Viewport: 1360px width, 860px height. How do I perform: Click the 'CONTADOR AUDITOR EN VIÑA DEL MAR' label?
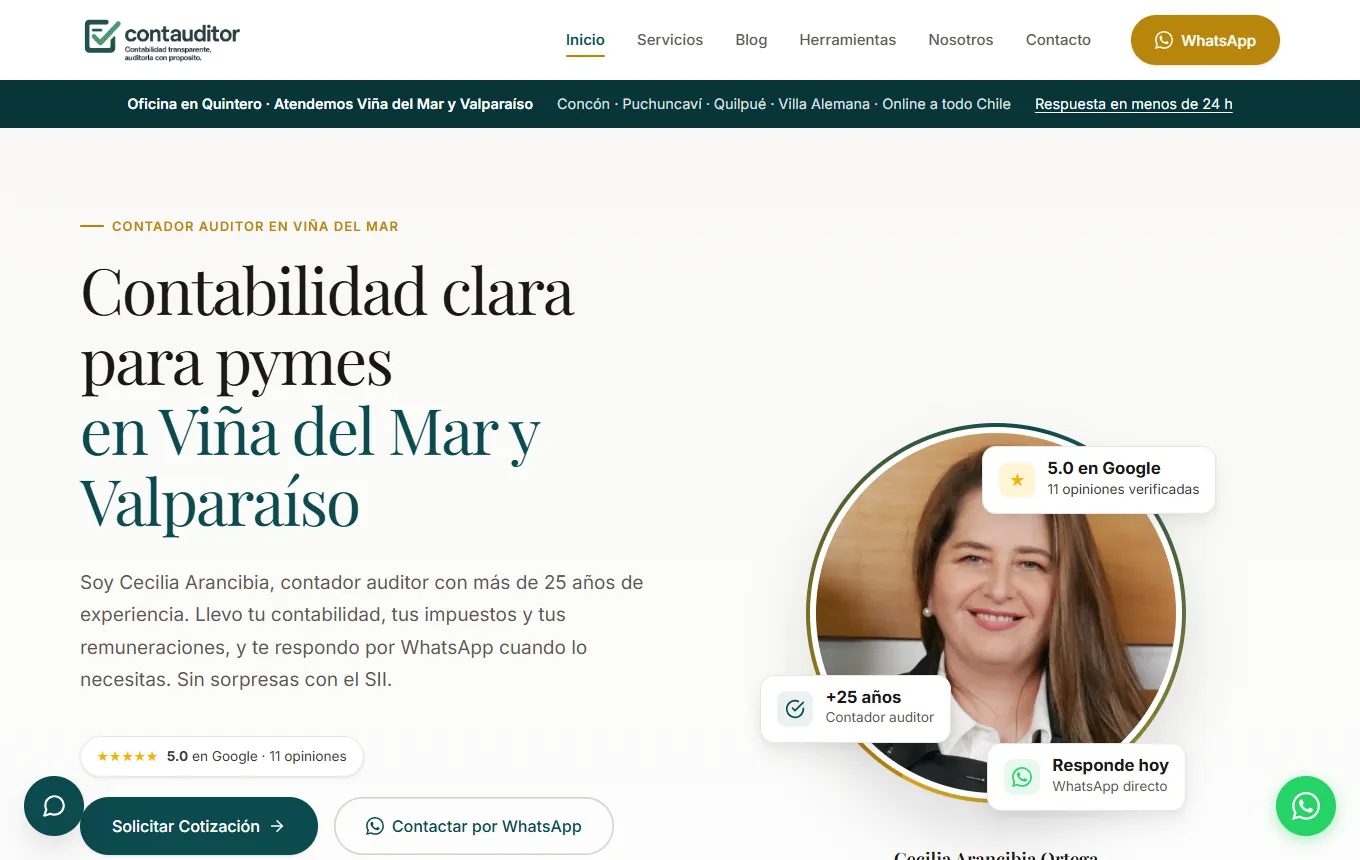click(x=255, y=227)
